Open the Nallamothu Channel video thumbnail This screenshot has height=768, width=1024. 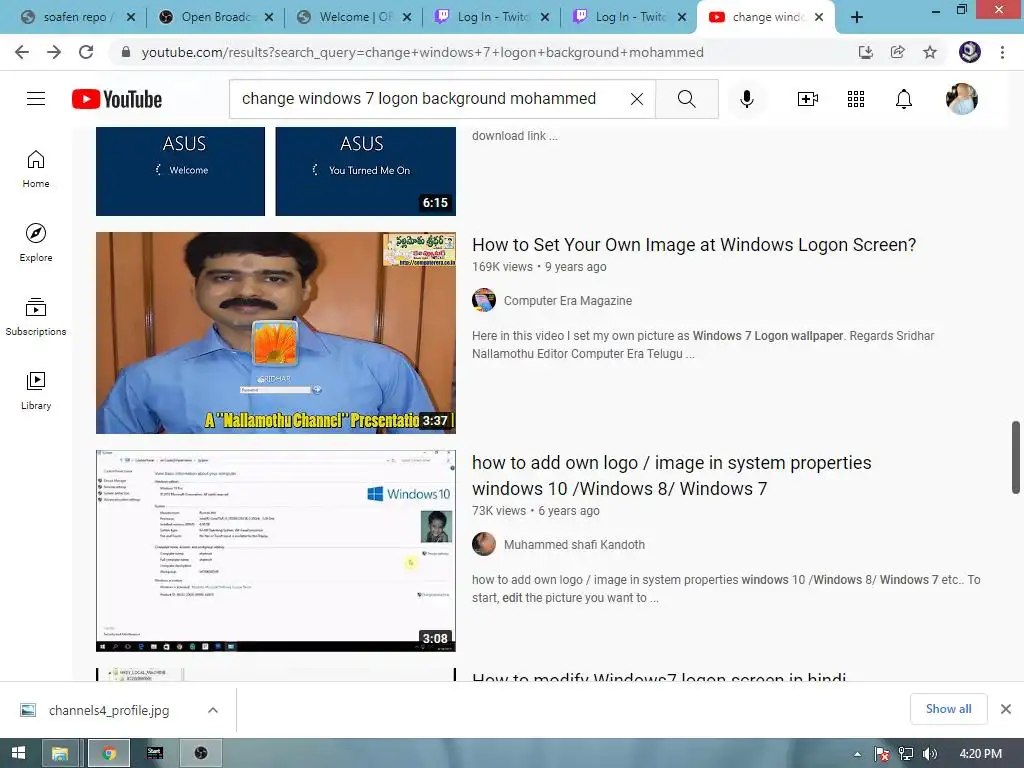(x=276, y=332)
